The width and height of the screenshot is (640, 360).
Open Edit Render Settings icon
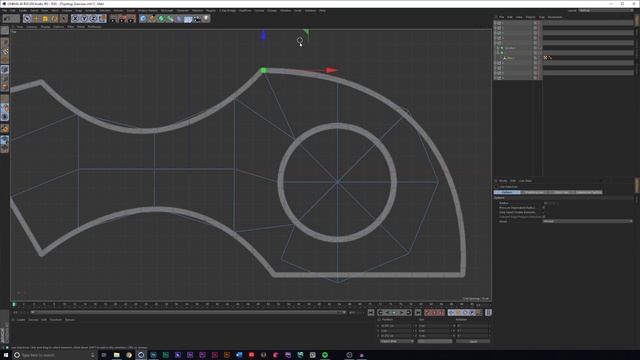(x=131, y=18)
